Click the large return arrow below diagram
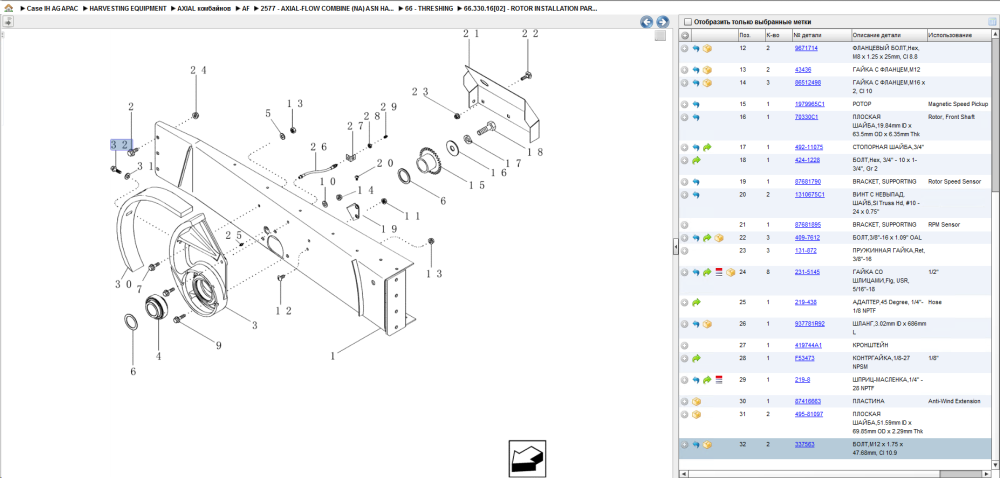Image resolution: width=1000 pixels, height=478 pixels. point(527,457)
